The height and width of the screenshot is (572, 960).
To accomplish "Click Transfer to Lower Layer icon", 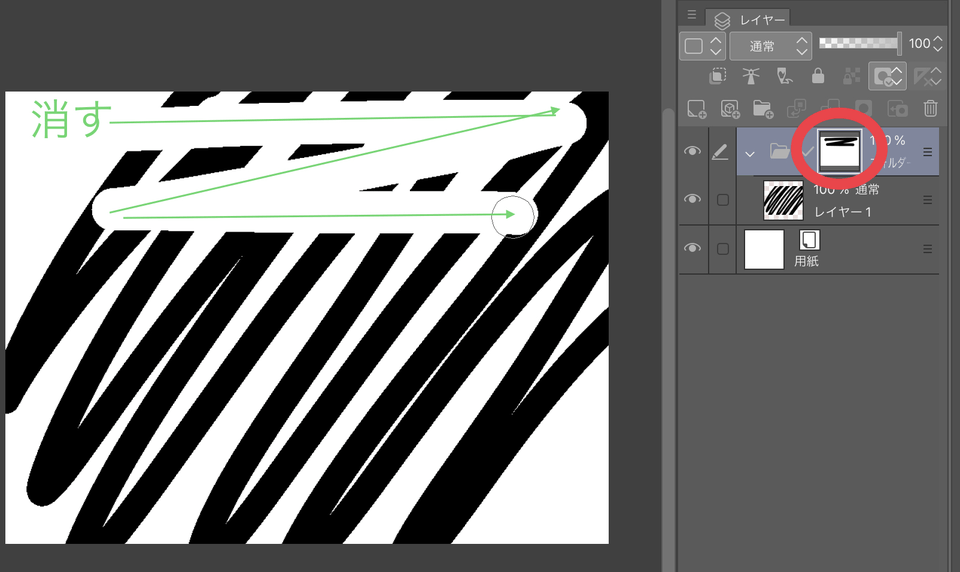I will click(x=797, y=109).
